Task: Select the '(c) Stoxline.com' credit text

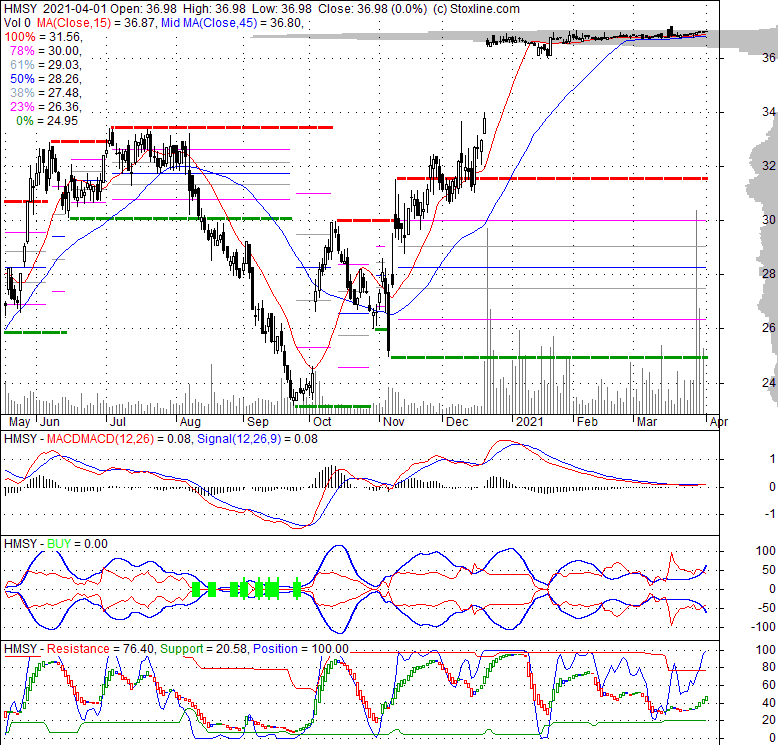Action: 477,9
